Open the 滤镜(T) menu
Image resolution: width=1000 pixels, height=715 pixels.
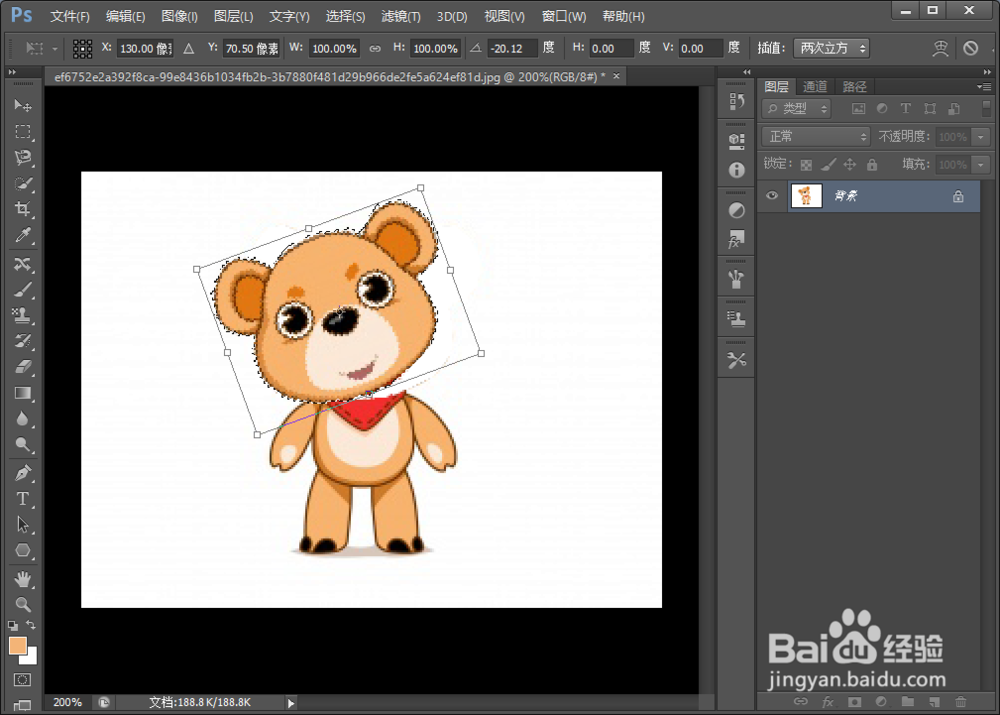click(x=401, y=16)
